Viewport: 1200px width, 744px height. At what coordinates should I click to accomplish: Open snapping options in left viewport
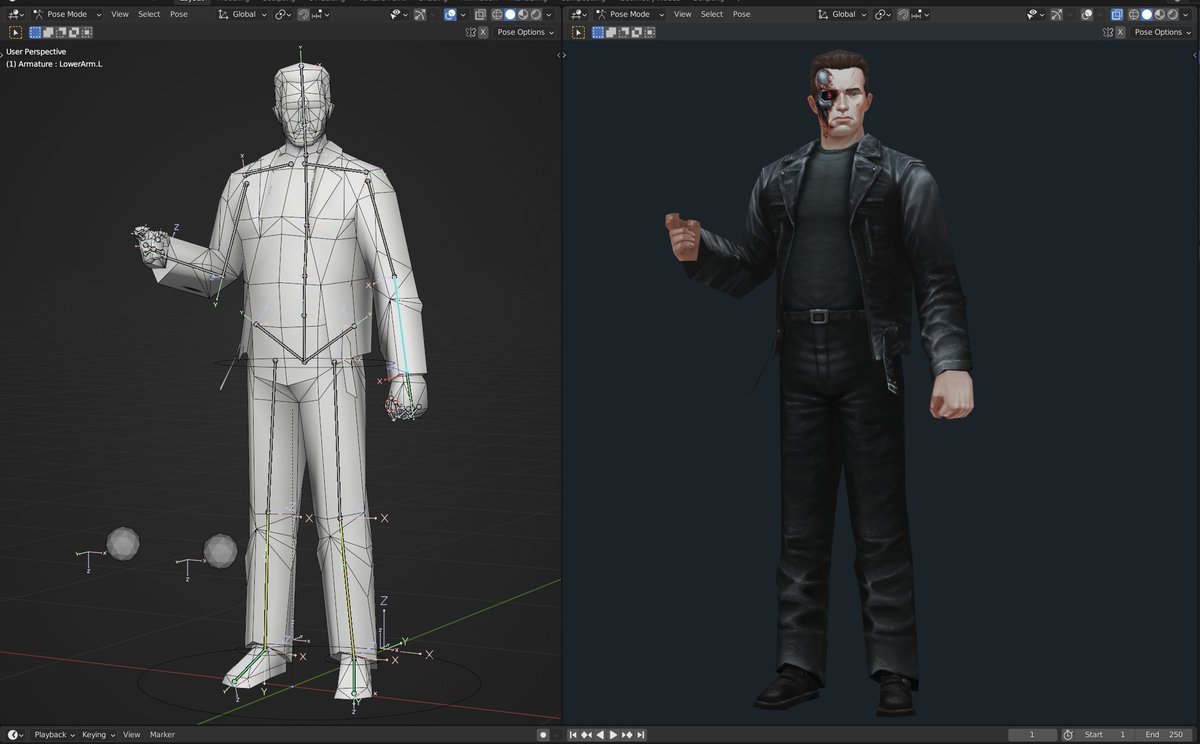tap(321, 14)
